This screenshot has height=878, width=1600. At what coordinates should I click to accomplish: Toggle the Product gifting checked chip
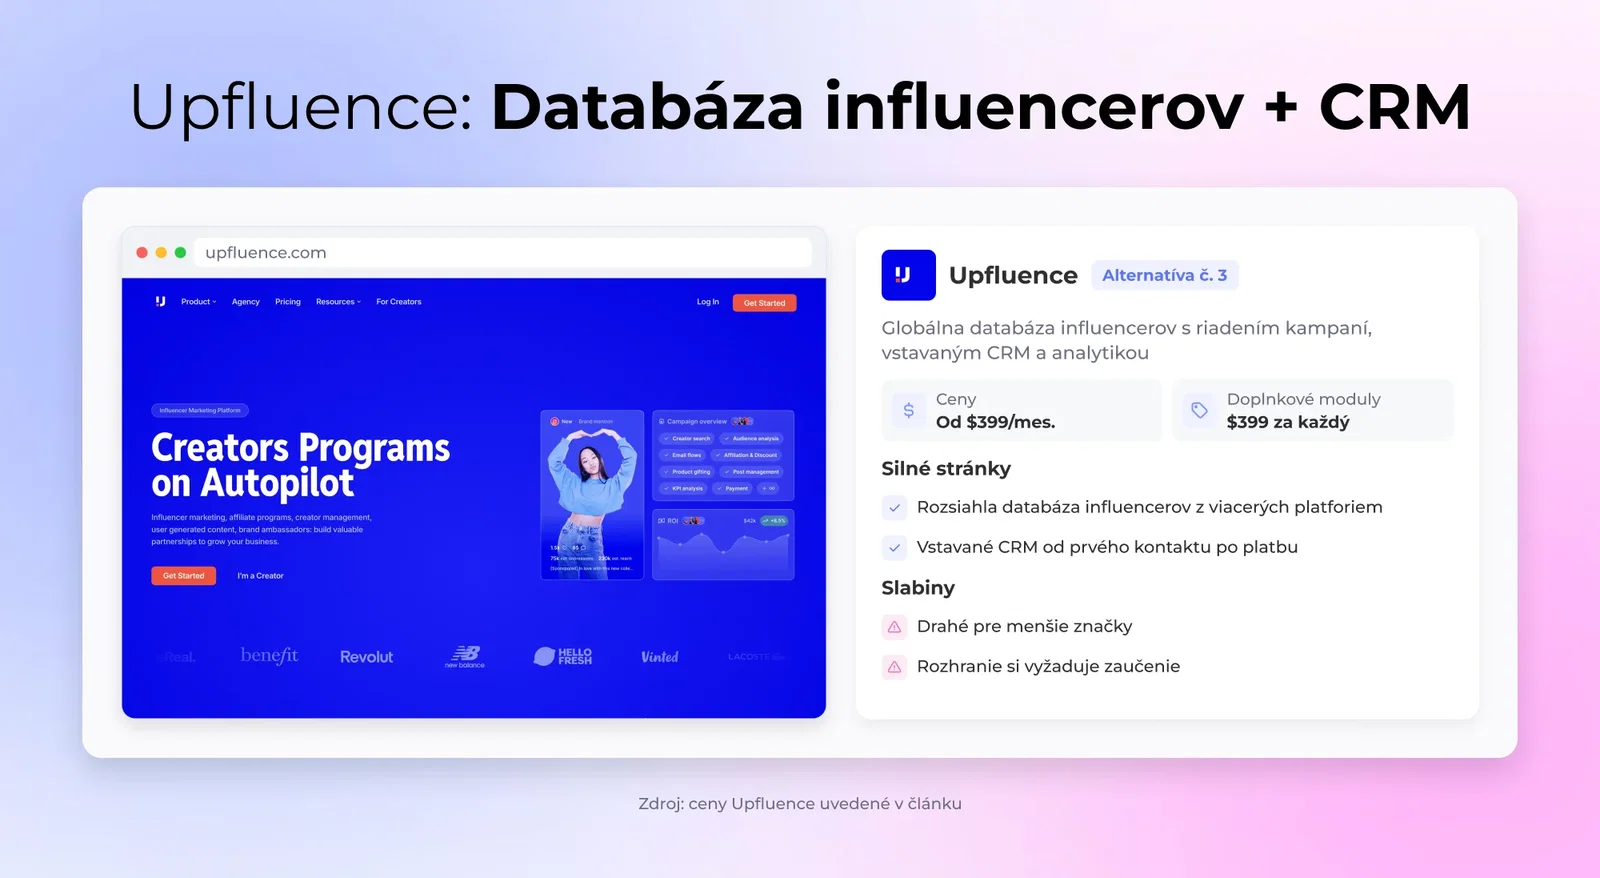pyautogui.click(x=687, y=472)
